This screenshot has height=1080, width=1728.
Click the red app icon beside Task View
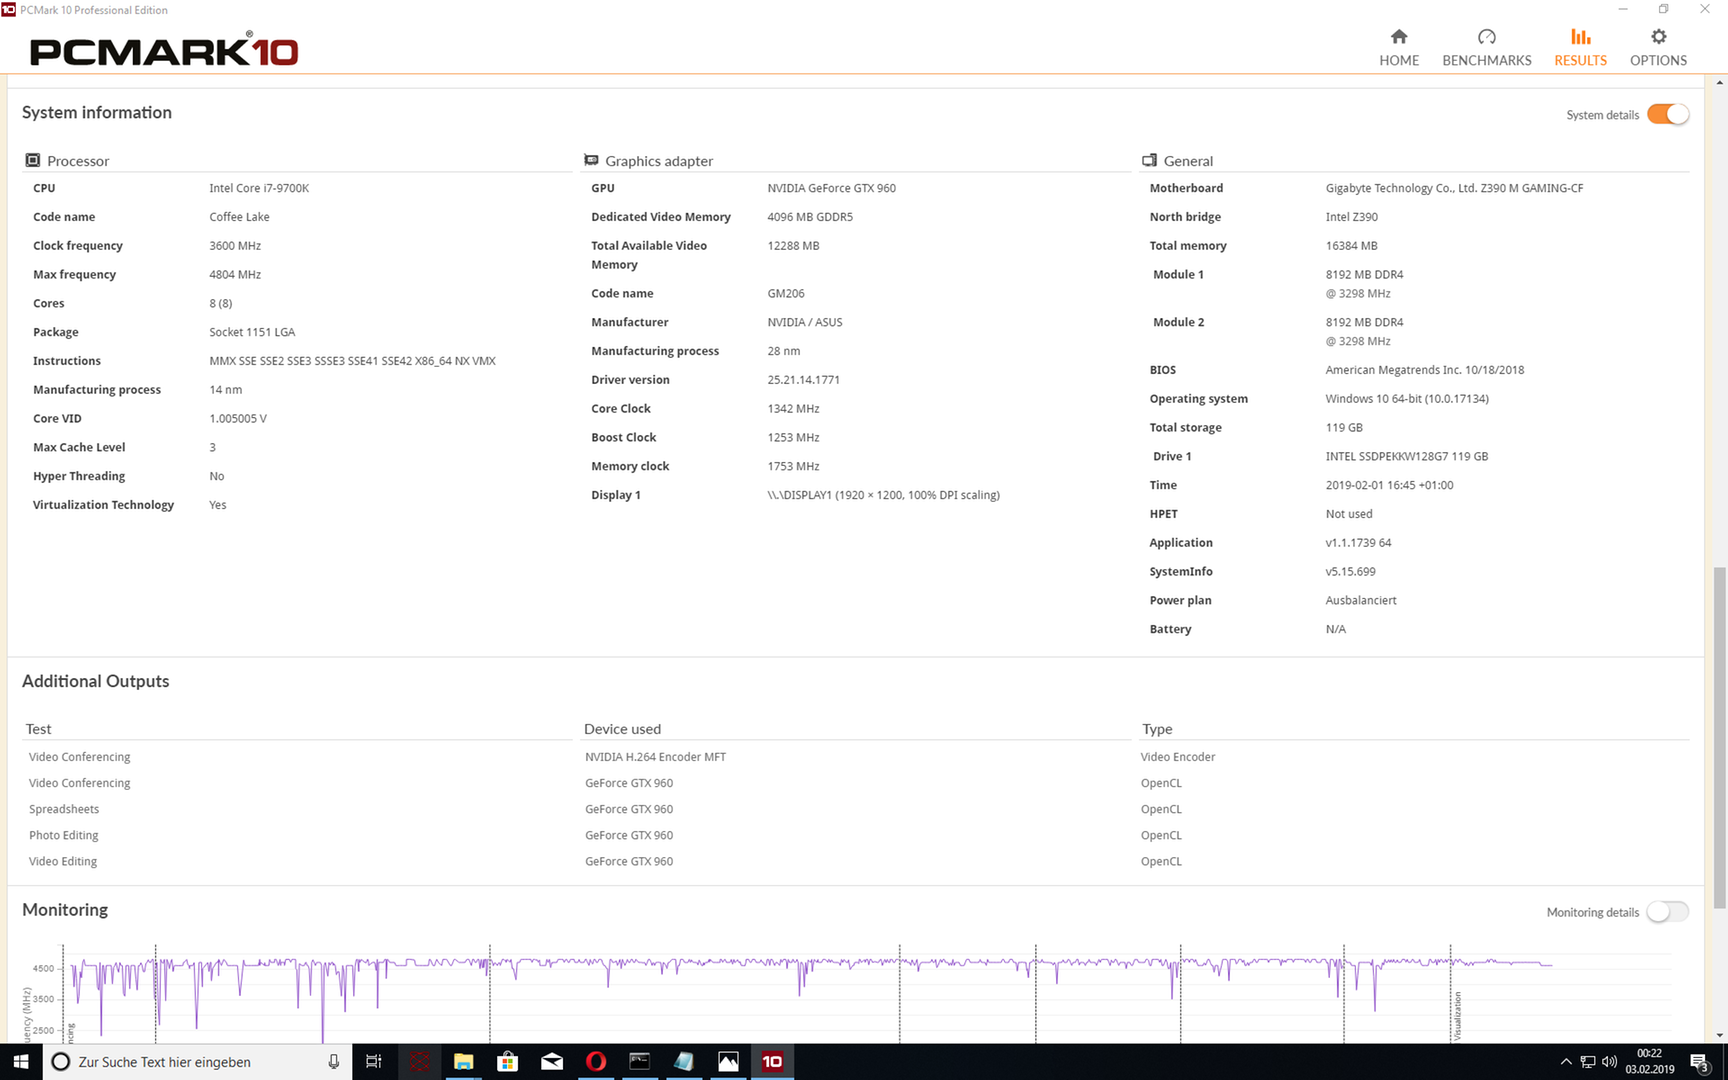pyautogui.click(x=419, y=1061)
